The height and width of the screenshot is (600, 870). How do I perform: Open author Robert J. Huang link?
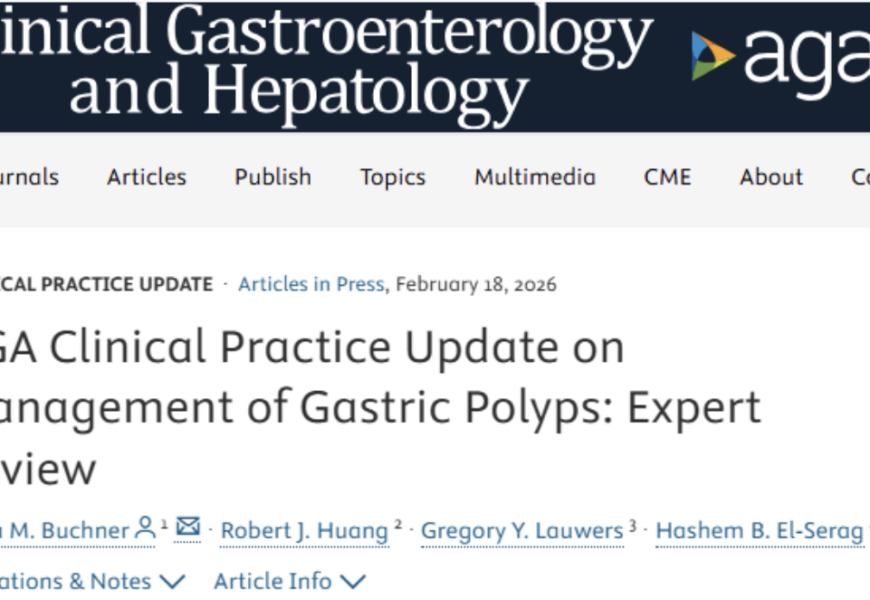pos(304,530)
